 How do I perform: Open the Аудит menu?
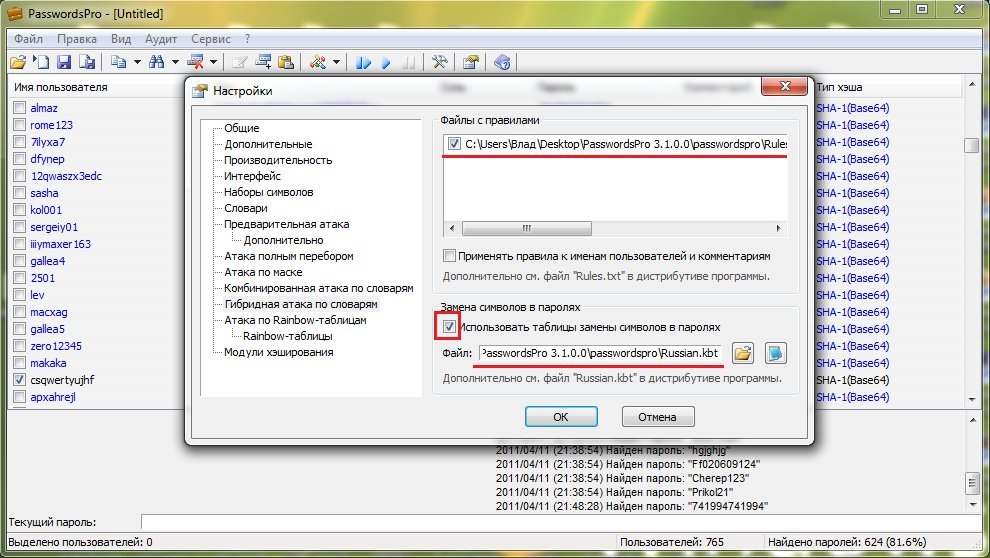(161, 38)
